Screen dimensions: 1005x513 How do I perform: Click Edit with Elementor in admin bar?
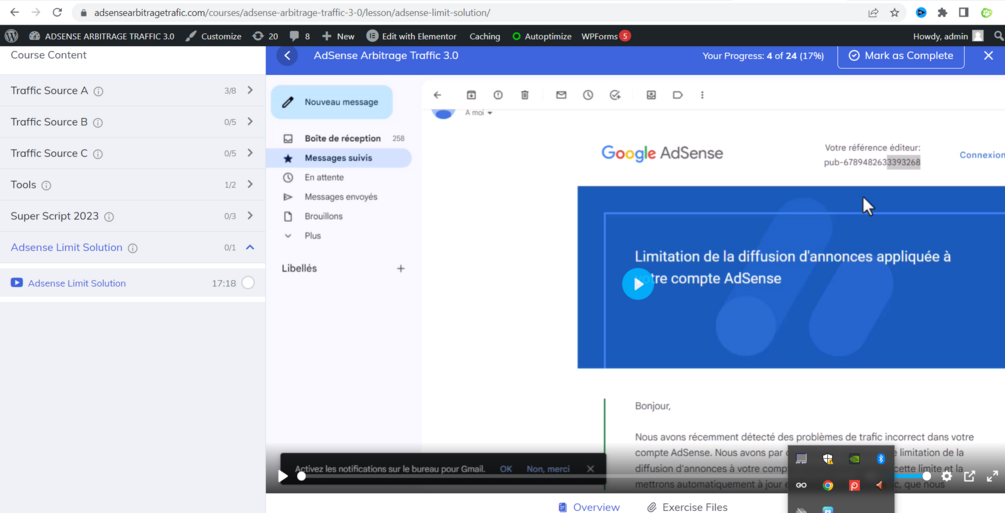pyautogui.click(x=411, y=36)
